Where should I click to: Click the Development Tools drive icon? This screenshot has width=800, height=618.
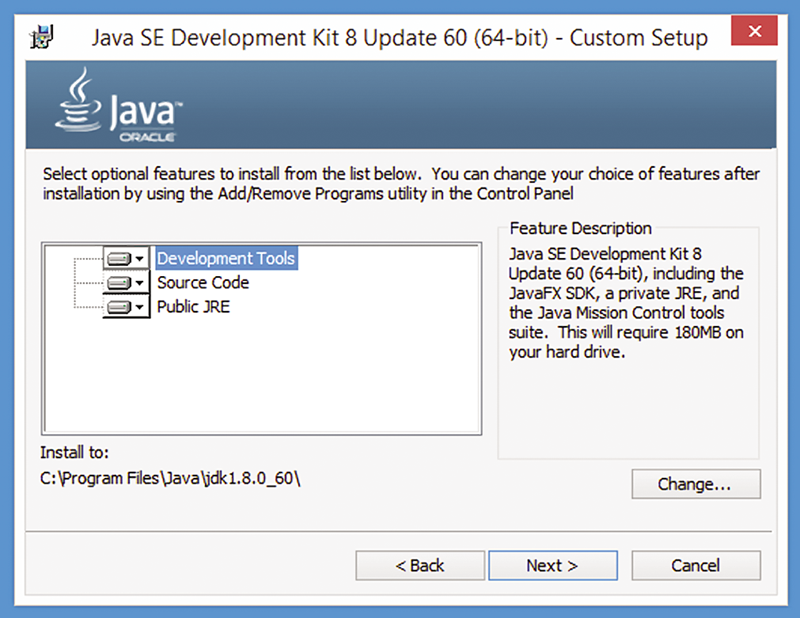pyautogui.click(x=119, y=259)
